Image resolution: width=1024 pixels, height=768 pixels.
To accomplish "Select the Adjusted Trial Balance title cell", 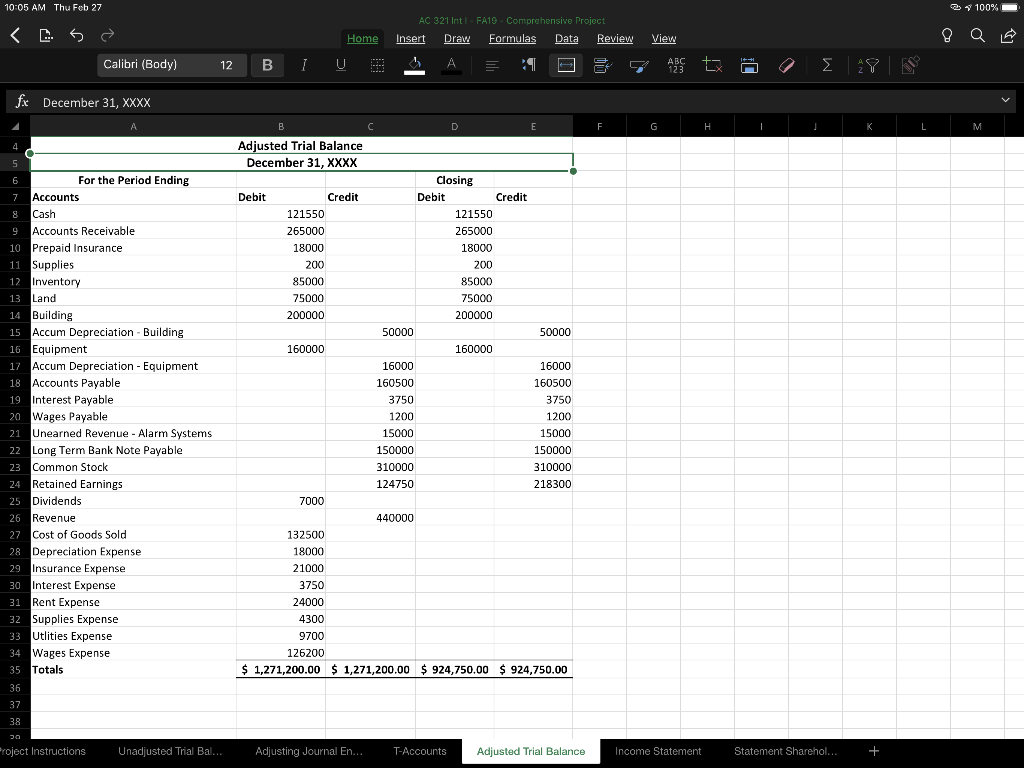I will click(301, 146).
